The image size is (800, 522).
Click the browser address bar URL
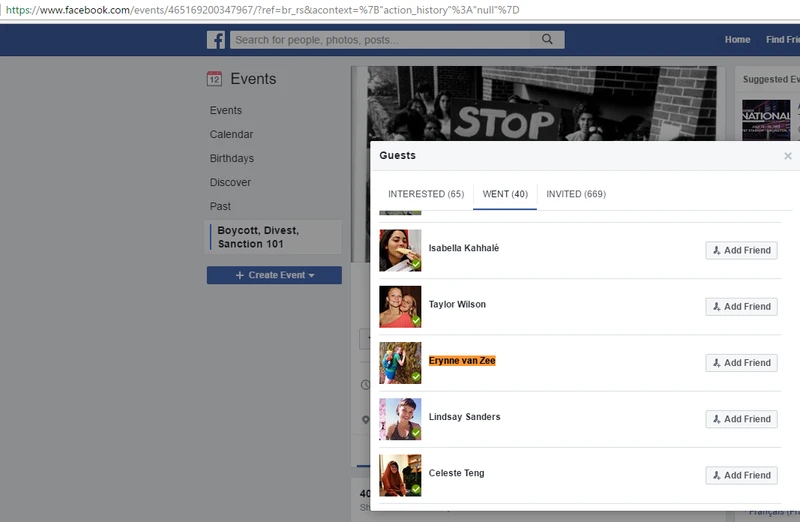(262, 10)
